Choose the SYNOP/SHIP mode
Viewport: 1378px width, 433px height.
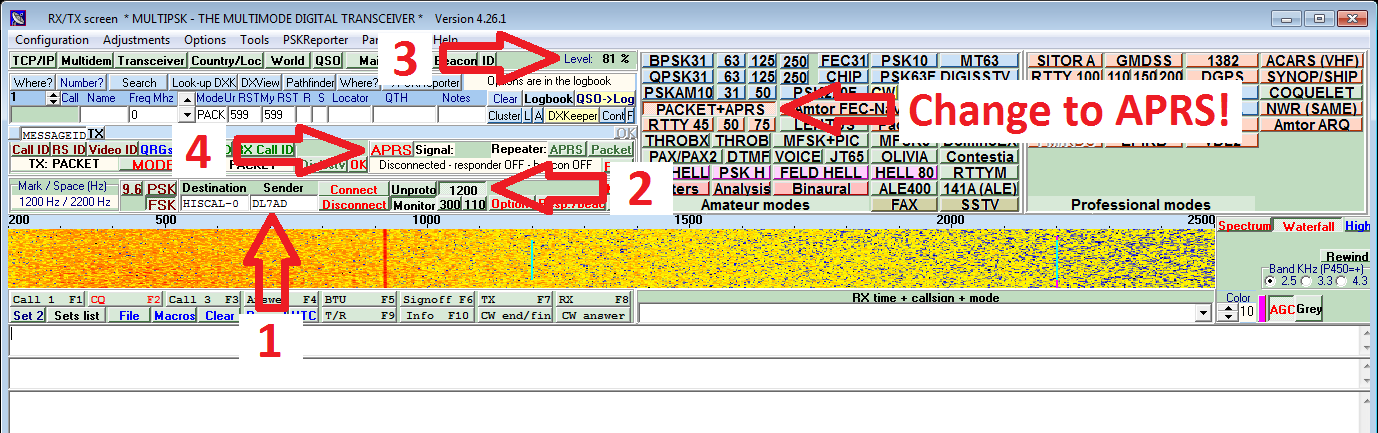click(1311, 77)
